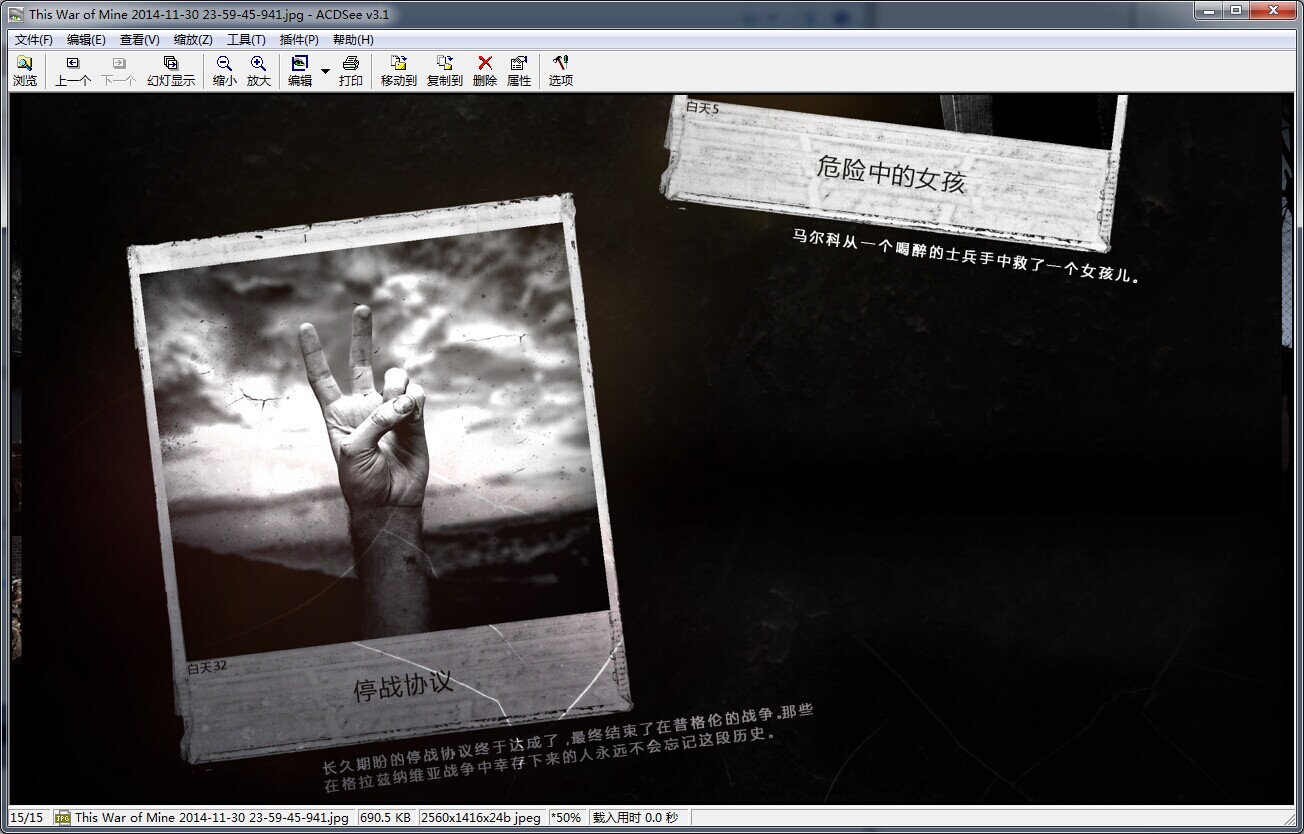The height and width of the screenshot is (834, 1304).
Task: Click the *50% zoom level indicator
Action: pos(568,817)
